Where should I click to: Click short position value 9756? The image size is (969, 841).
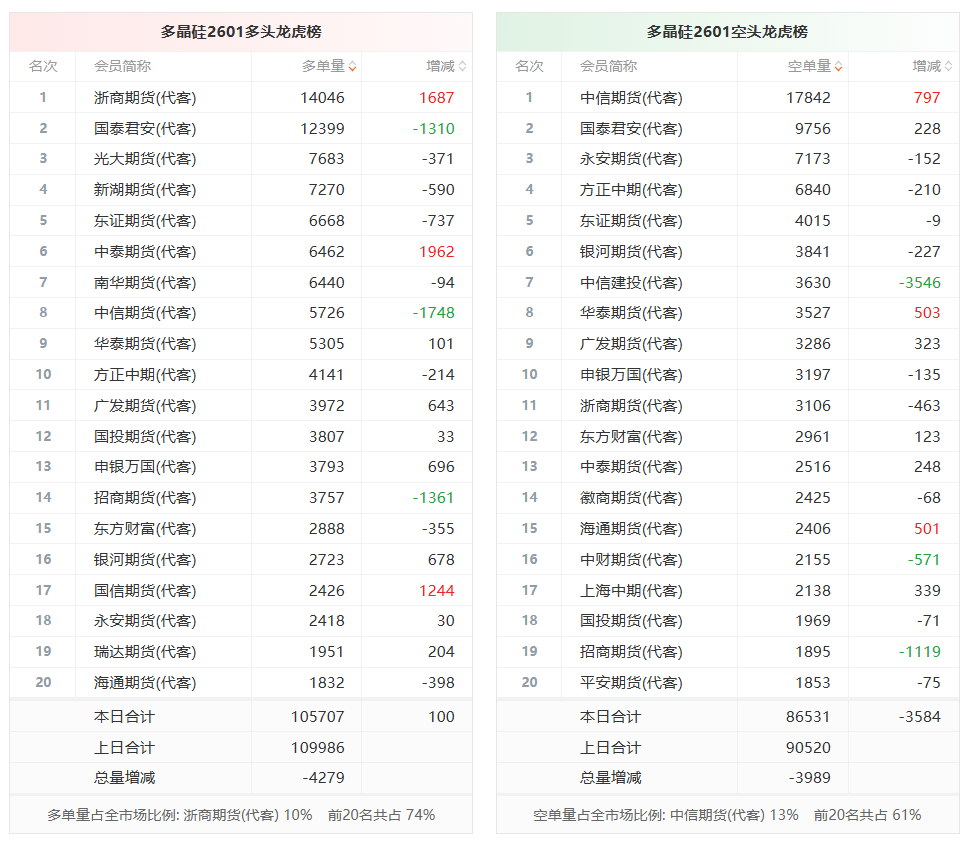pyautogui.click(x=813, y=129)
